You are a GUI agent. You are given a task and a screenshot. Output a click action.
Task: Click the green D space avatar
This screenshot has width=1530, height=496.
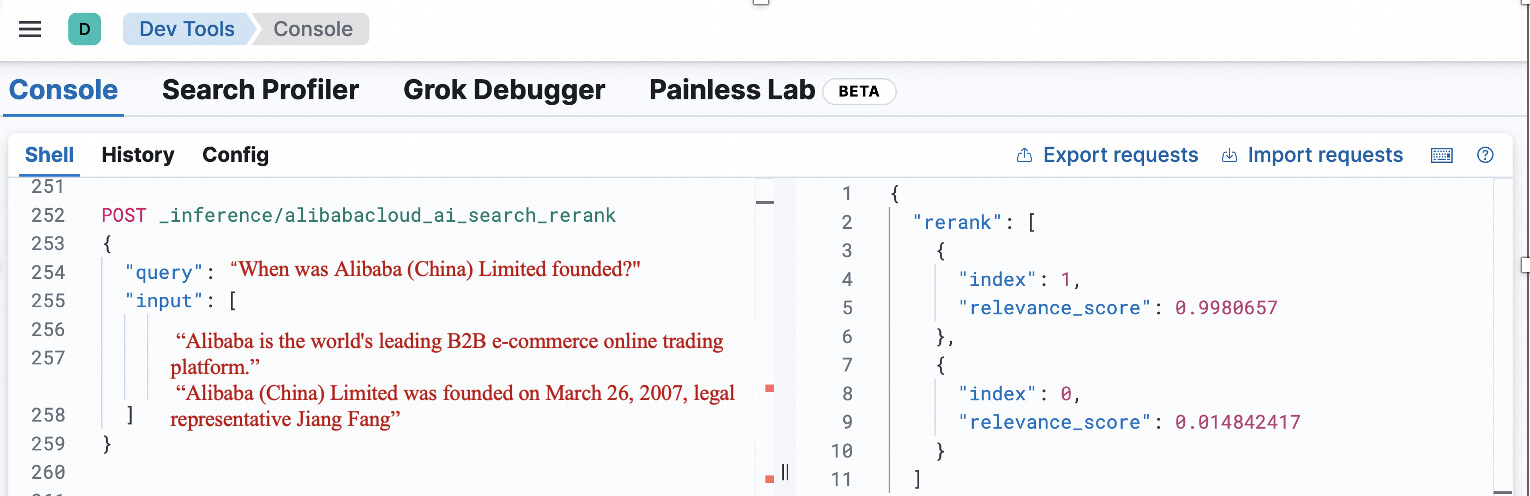(84, 29)
